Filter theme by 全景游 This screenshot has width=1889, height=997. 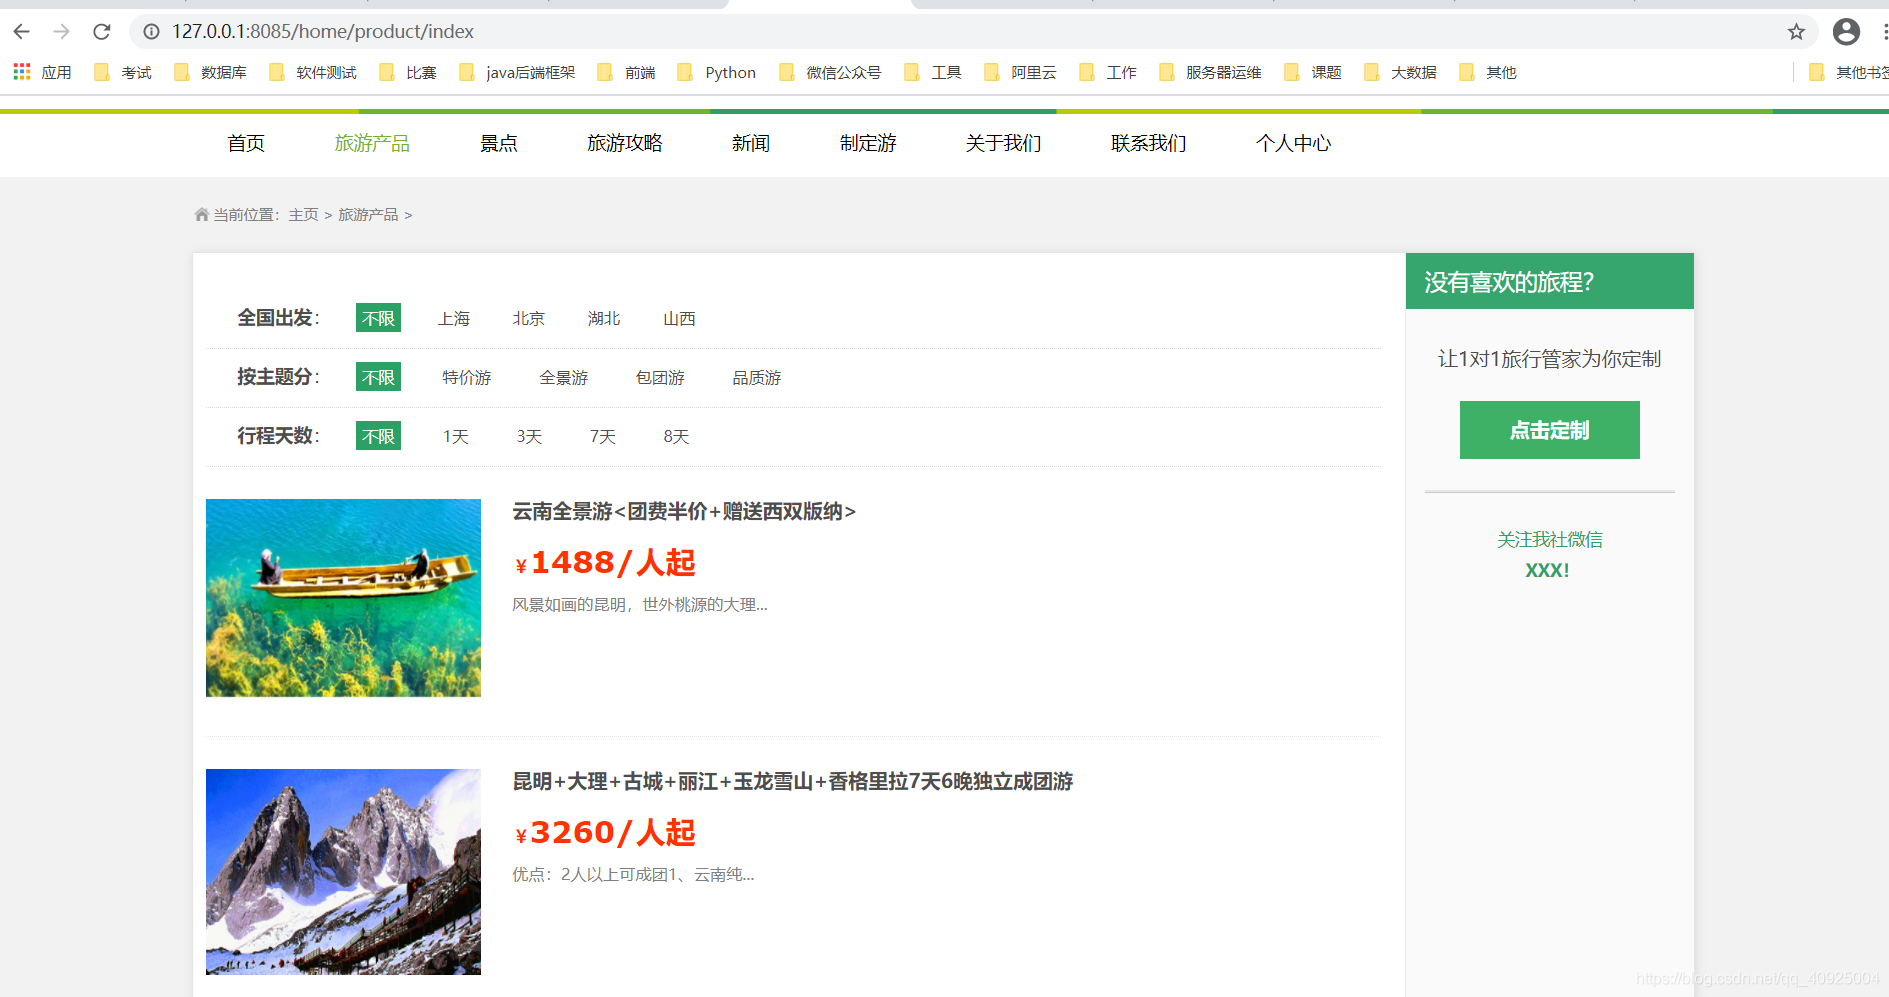pyautogui.click(x=564, y=377)
